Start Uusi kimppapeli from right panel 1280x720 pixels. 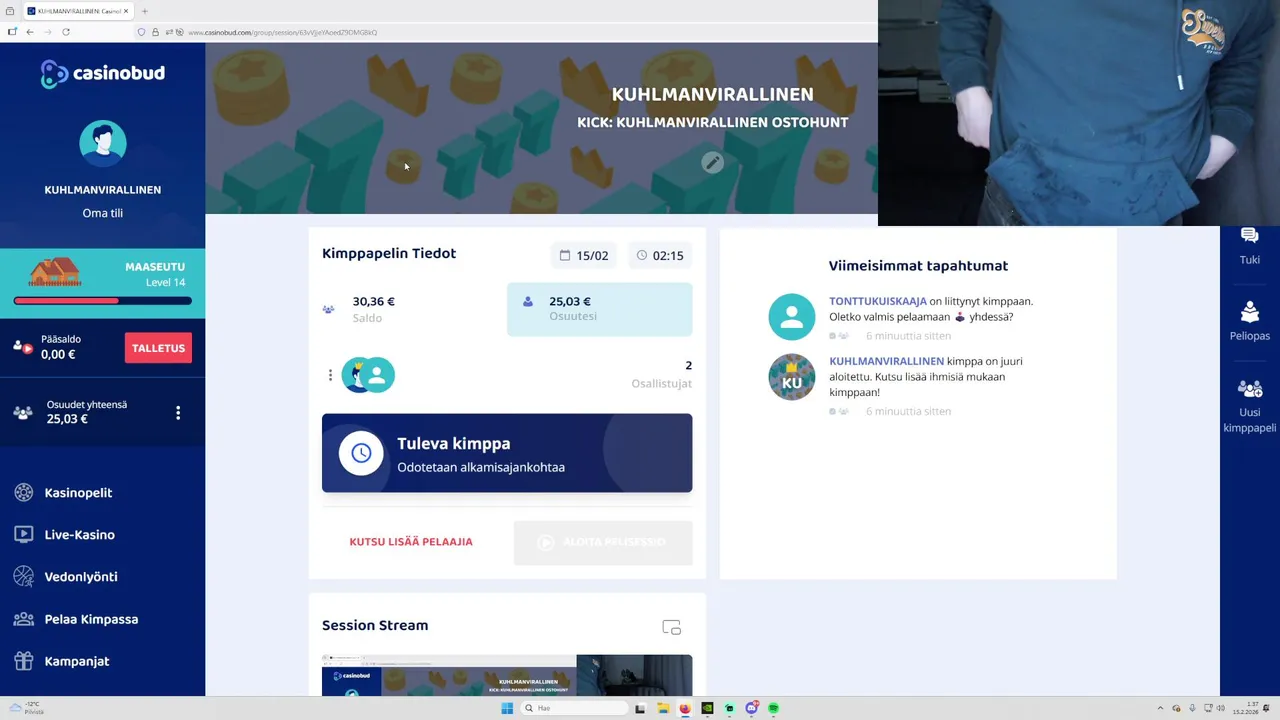tap(1250, 405)
